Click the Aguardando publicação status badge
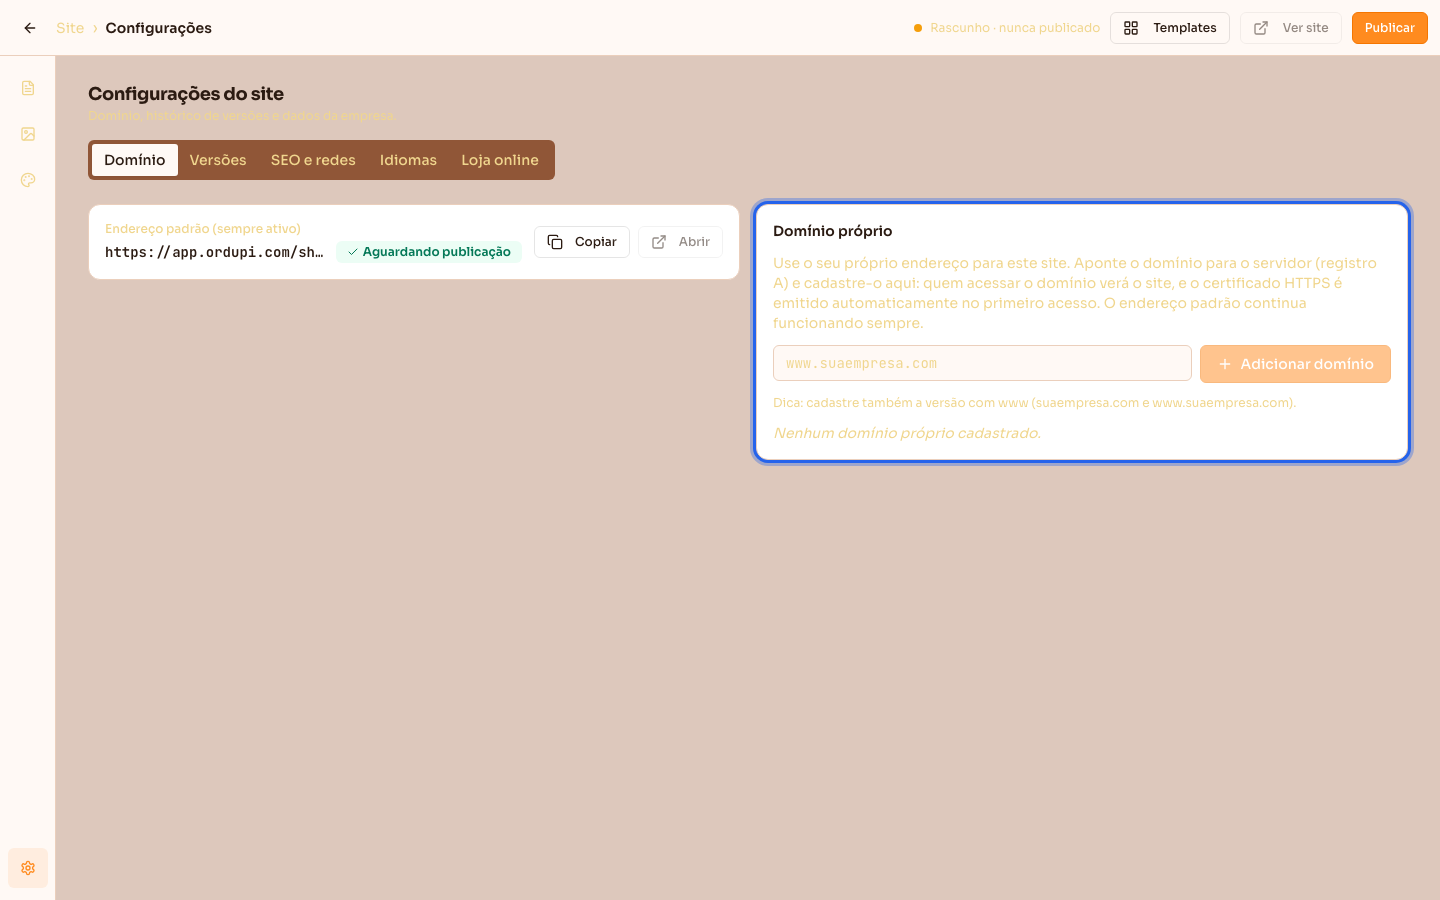1440x900 pixels. click(429, 252)
